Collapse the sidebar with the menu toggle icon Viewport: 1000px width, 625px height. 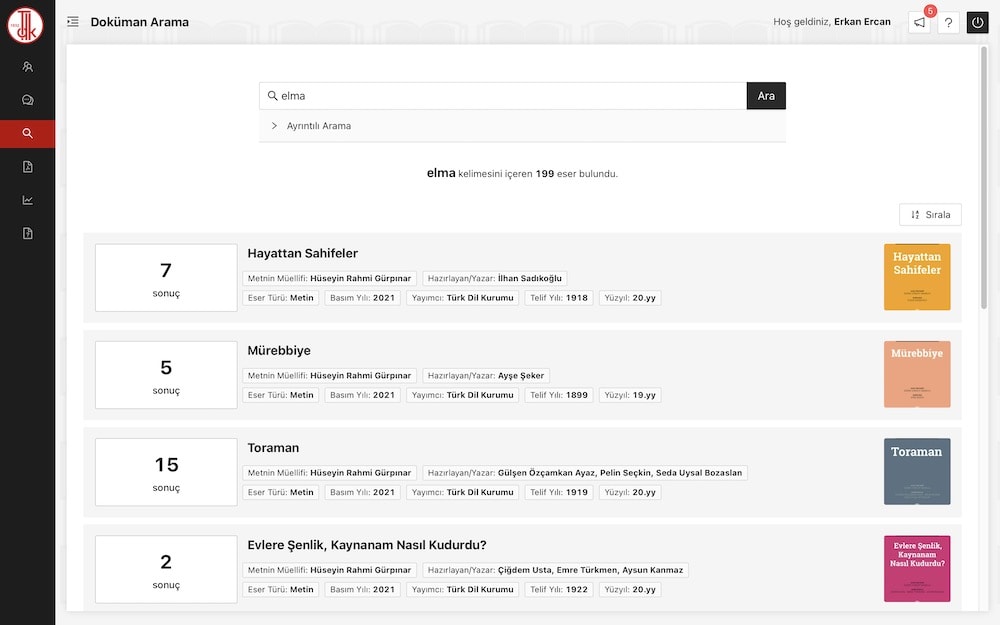[73, 22]
